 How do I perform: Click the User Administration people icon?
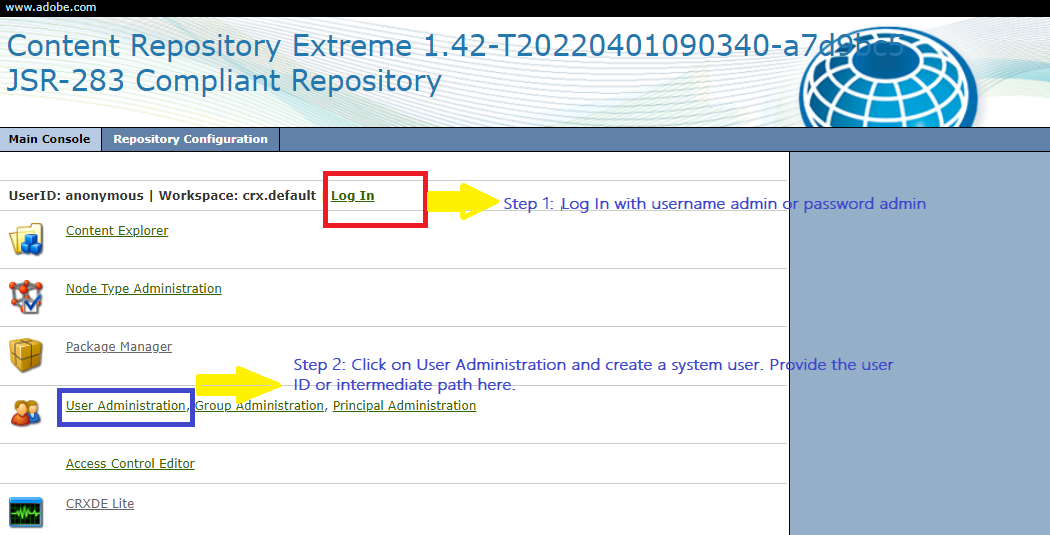[x=26, y=412]
